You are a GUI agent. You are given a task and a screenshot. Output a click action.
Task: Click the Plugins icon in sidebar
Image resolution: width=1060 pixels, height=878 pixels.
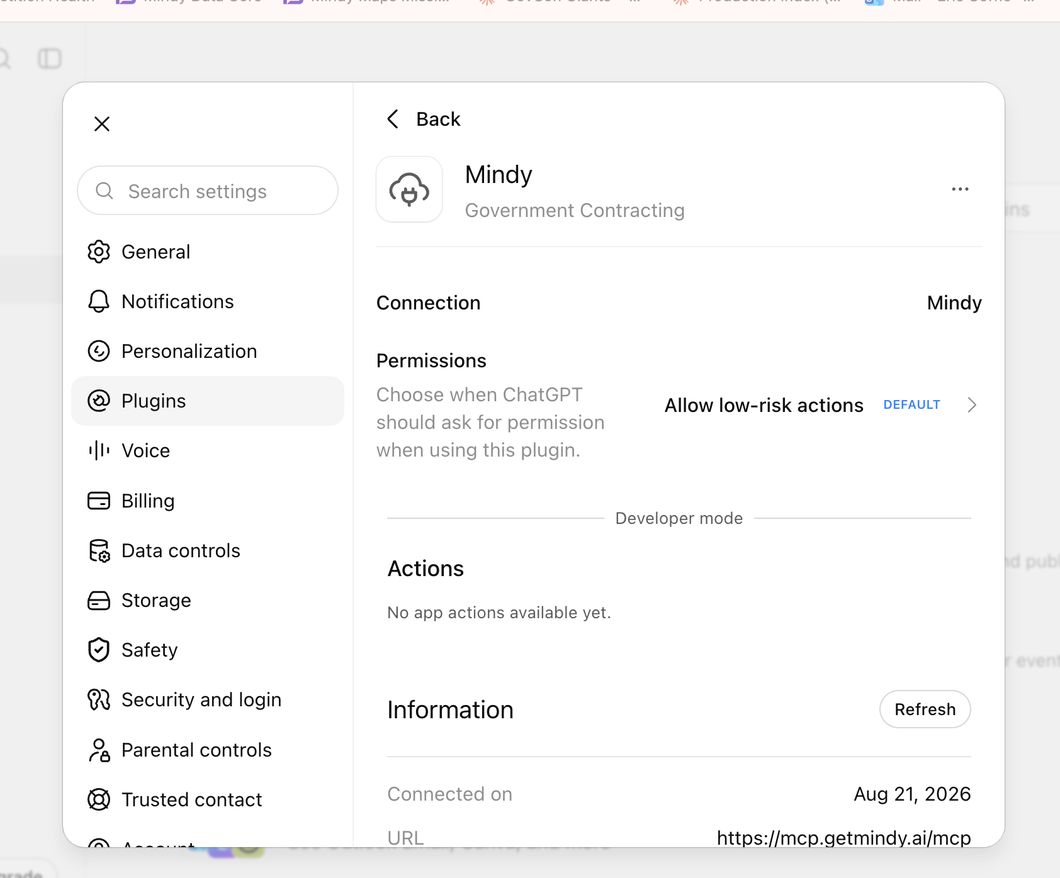(x=99, y=401)
